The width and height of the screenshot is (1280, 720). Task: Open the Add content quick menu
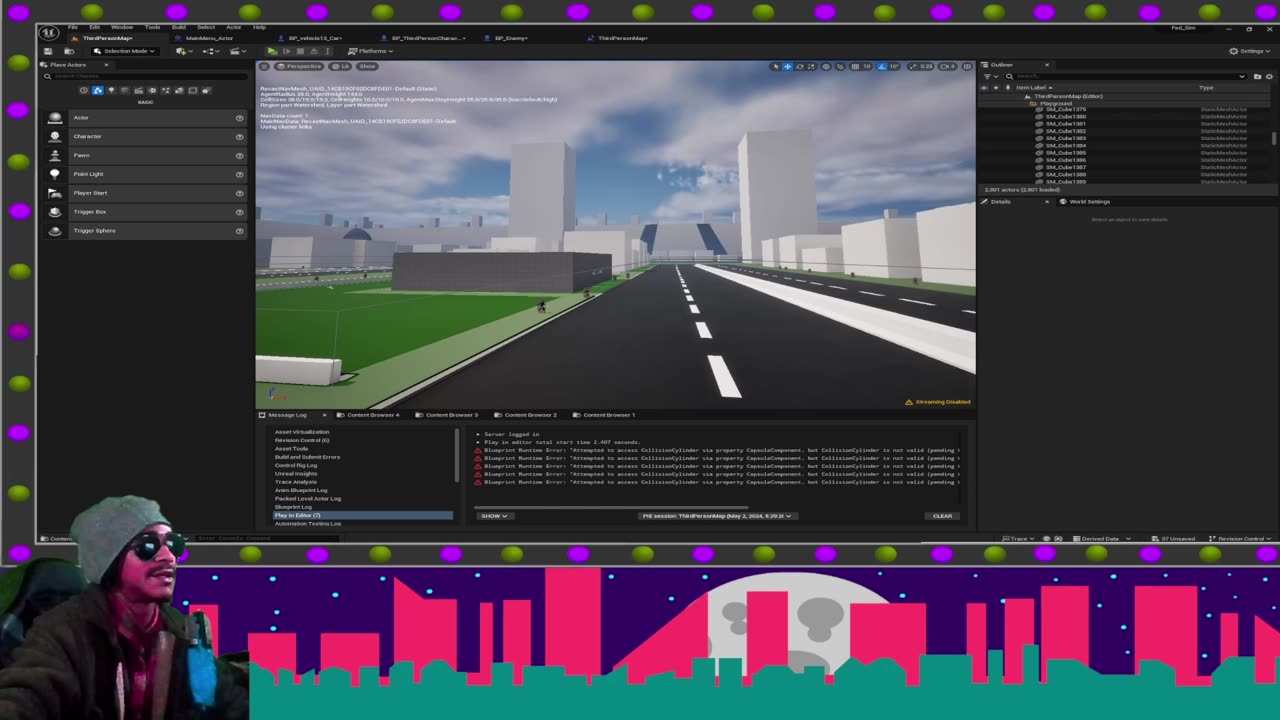coord(184,51)
